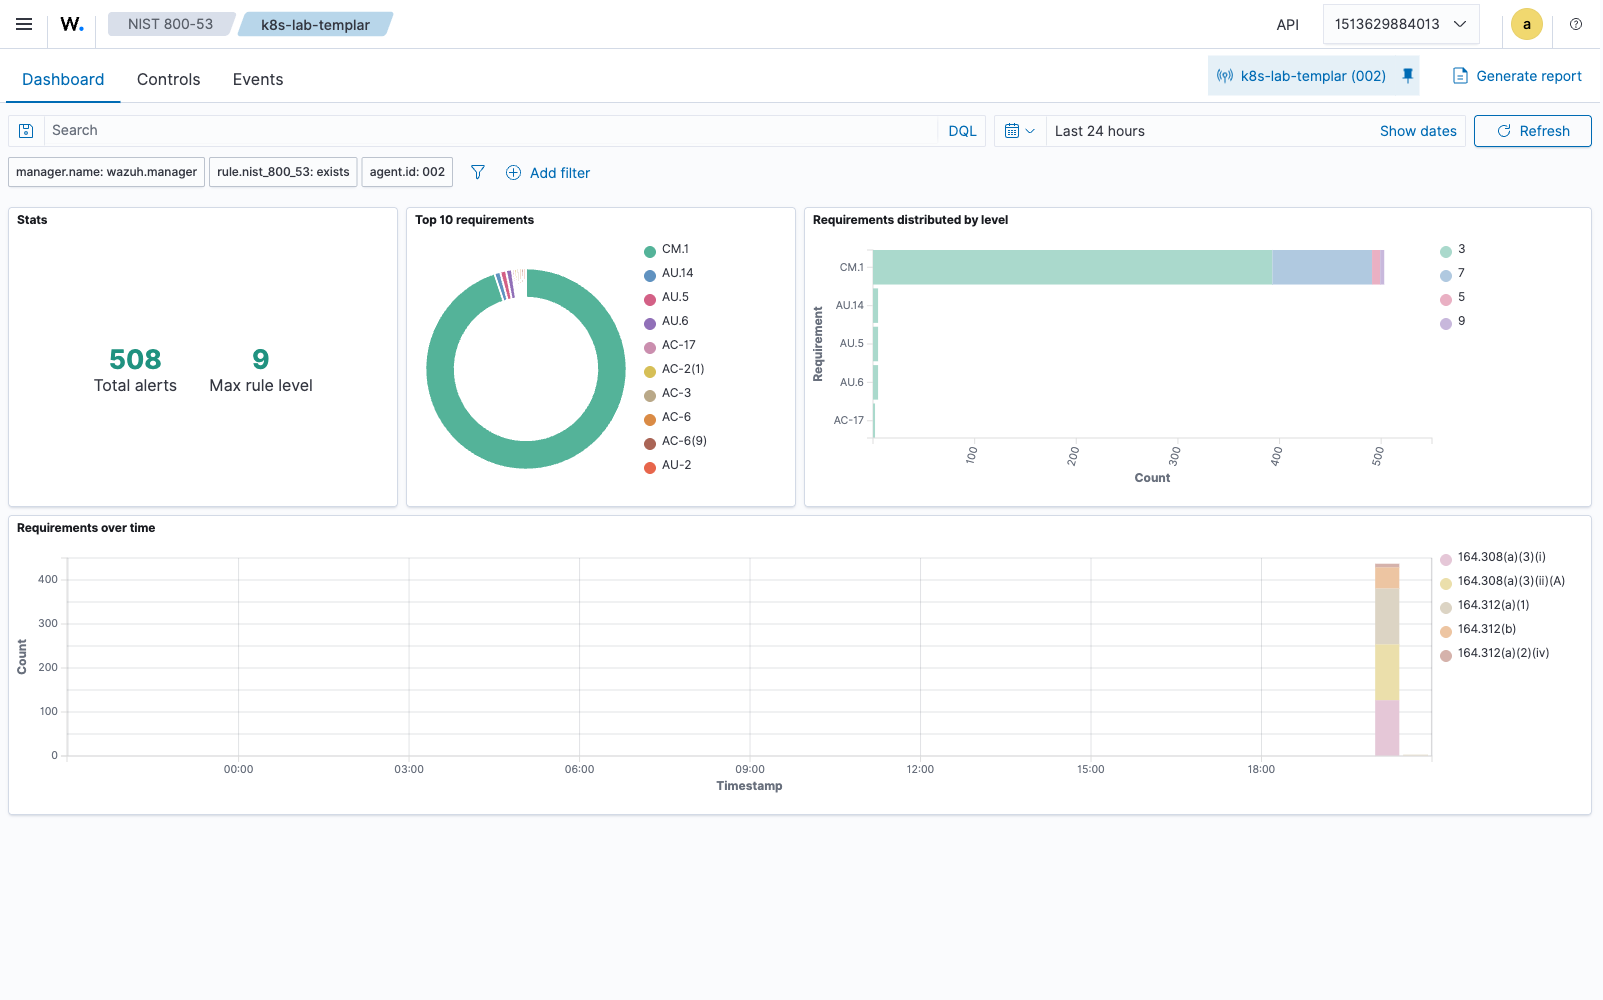Screen dimensions: 1603x1000
Task: Click Show dates link
Action: [x=1418, y=131]
